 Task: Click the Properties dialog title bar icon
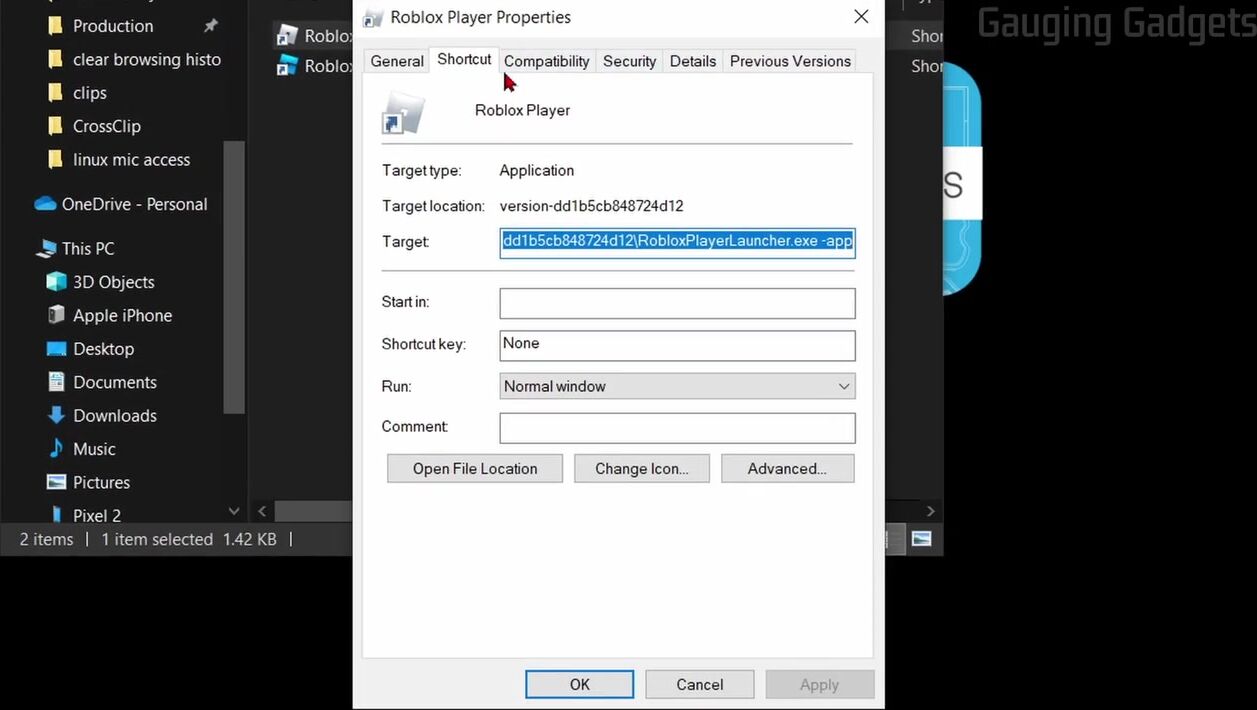(373, 17)
